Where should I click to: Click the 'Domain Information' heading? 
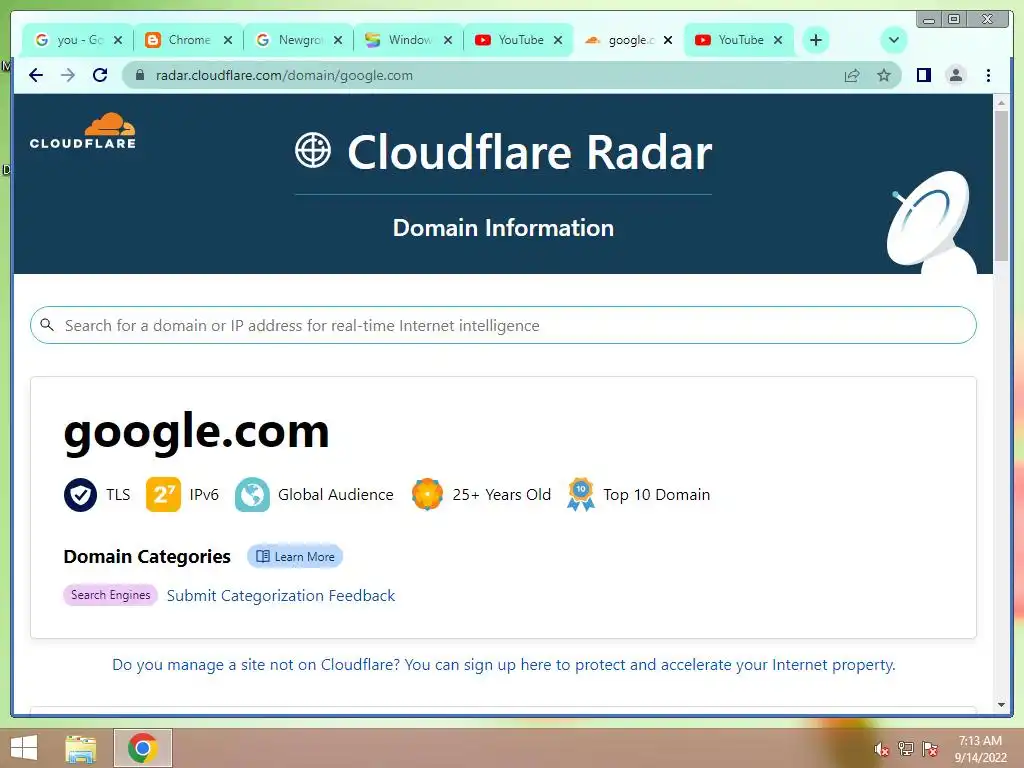503,228
